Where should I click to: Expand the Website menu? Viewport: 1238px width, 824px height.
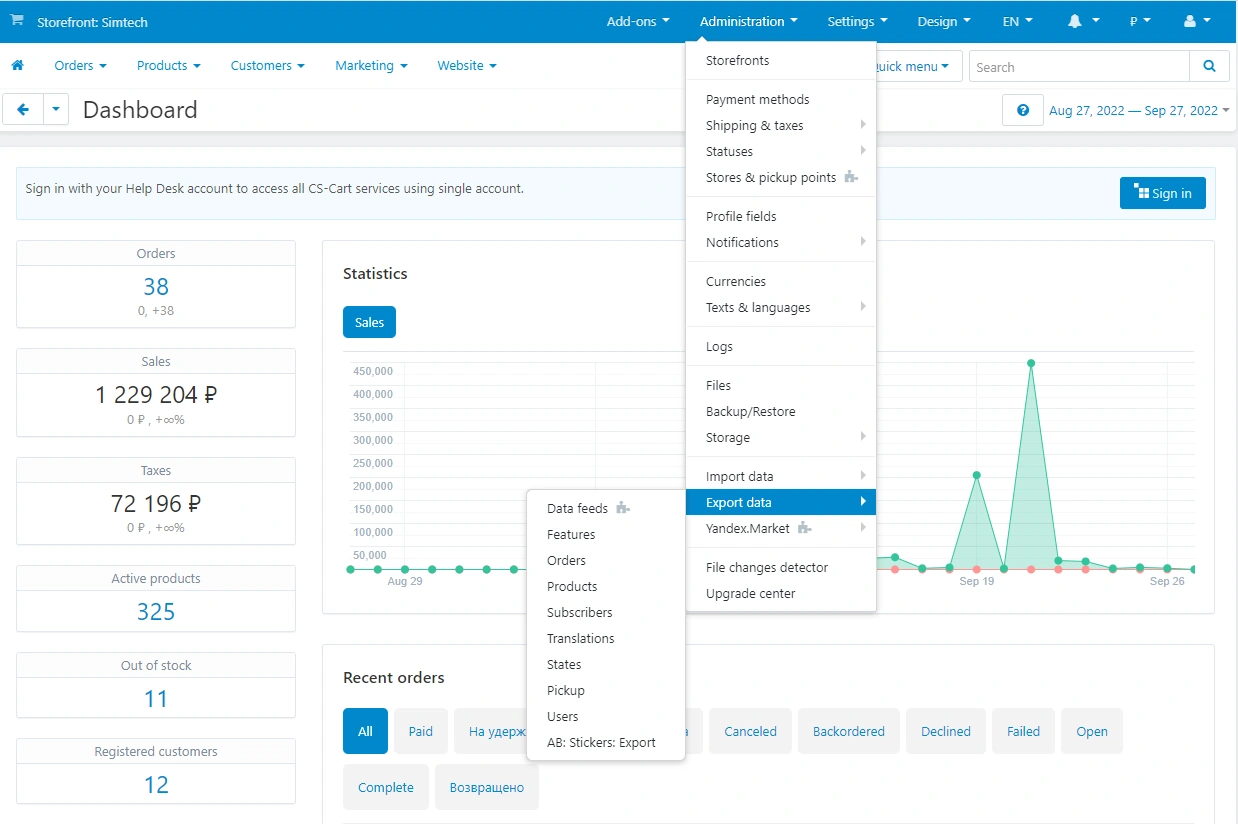pos(467,66)
